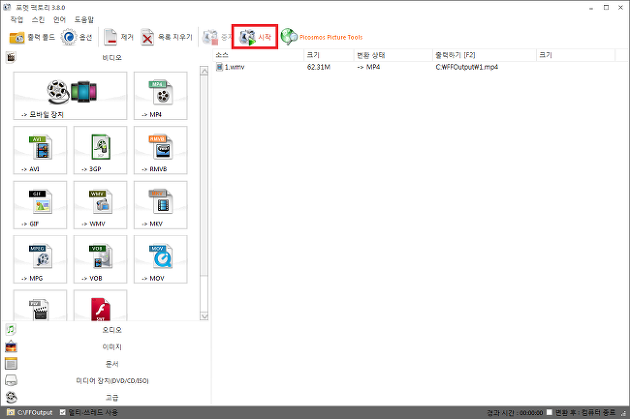Open the 출력 폴더 output folder
The width and height of the screenshot is (630, 419).
(32, 37)
